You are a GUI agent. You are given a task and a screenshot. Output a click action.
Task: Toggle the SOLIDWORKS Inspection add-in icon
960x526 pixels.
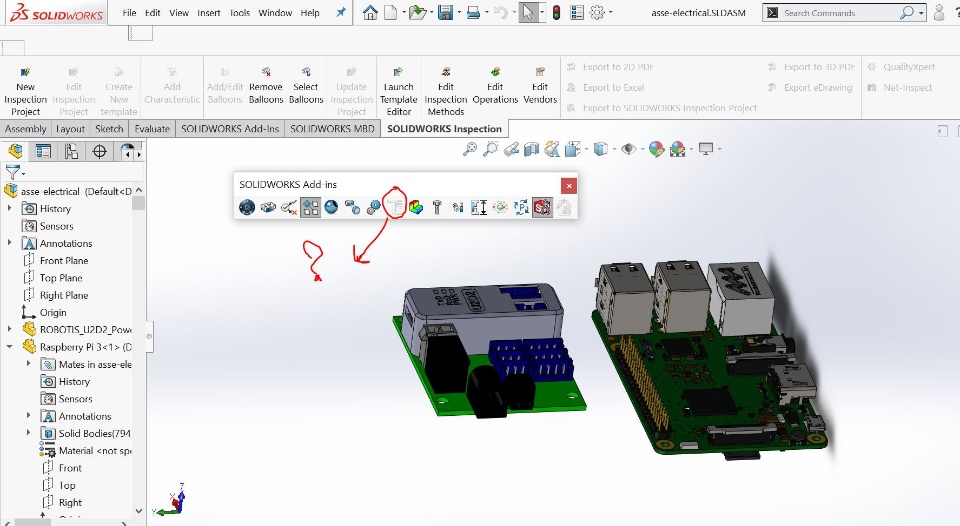pos(542,208)
